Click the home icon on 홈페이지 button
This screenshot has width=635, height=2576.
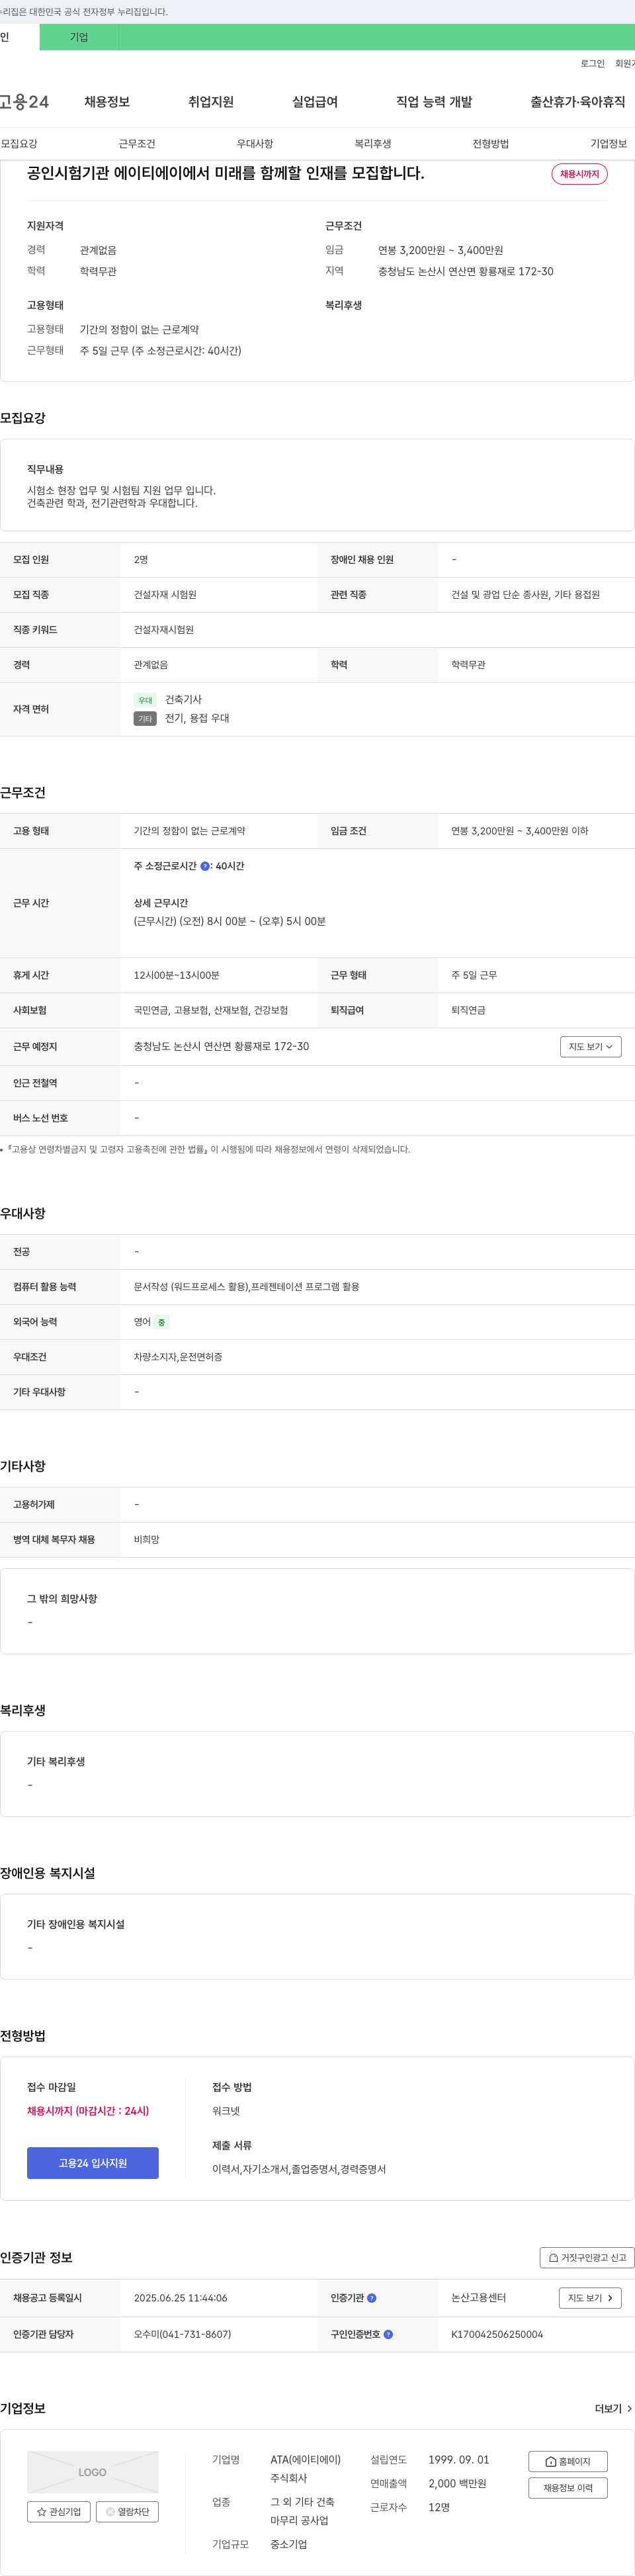click(x=550, y=2461)
